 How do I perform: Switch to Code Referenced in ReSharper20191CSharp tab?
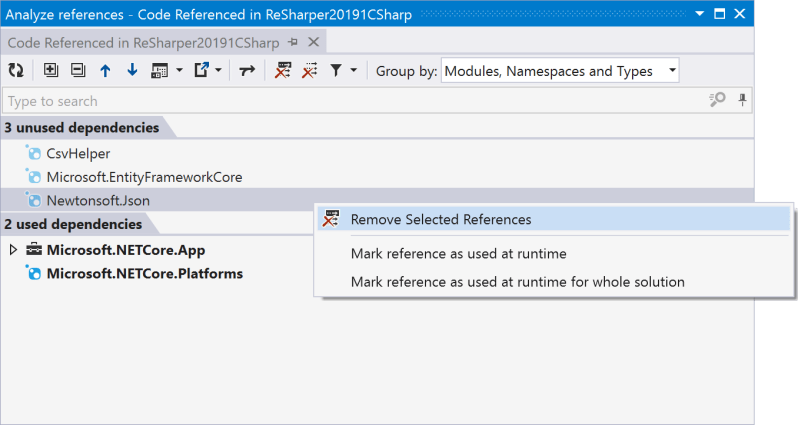click(144, 43)
